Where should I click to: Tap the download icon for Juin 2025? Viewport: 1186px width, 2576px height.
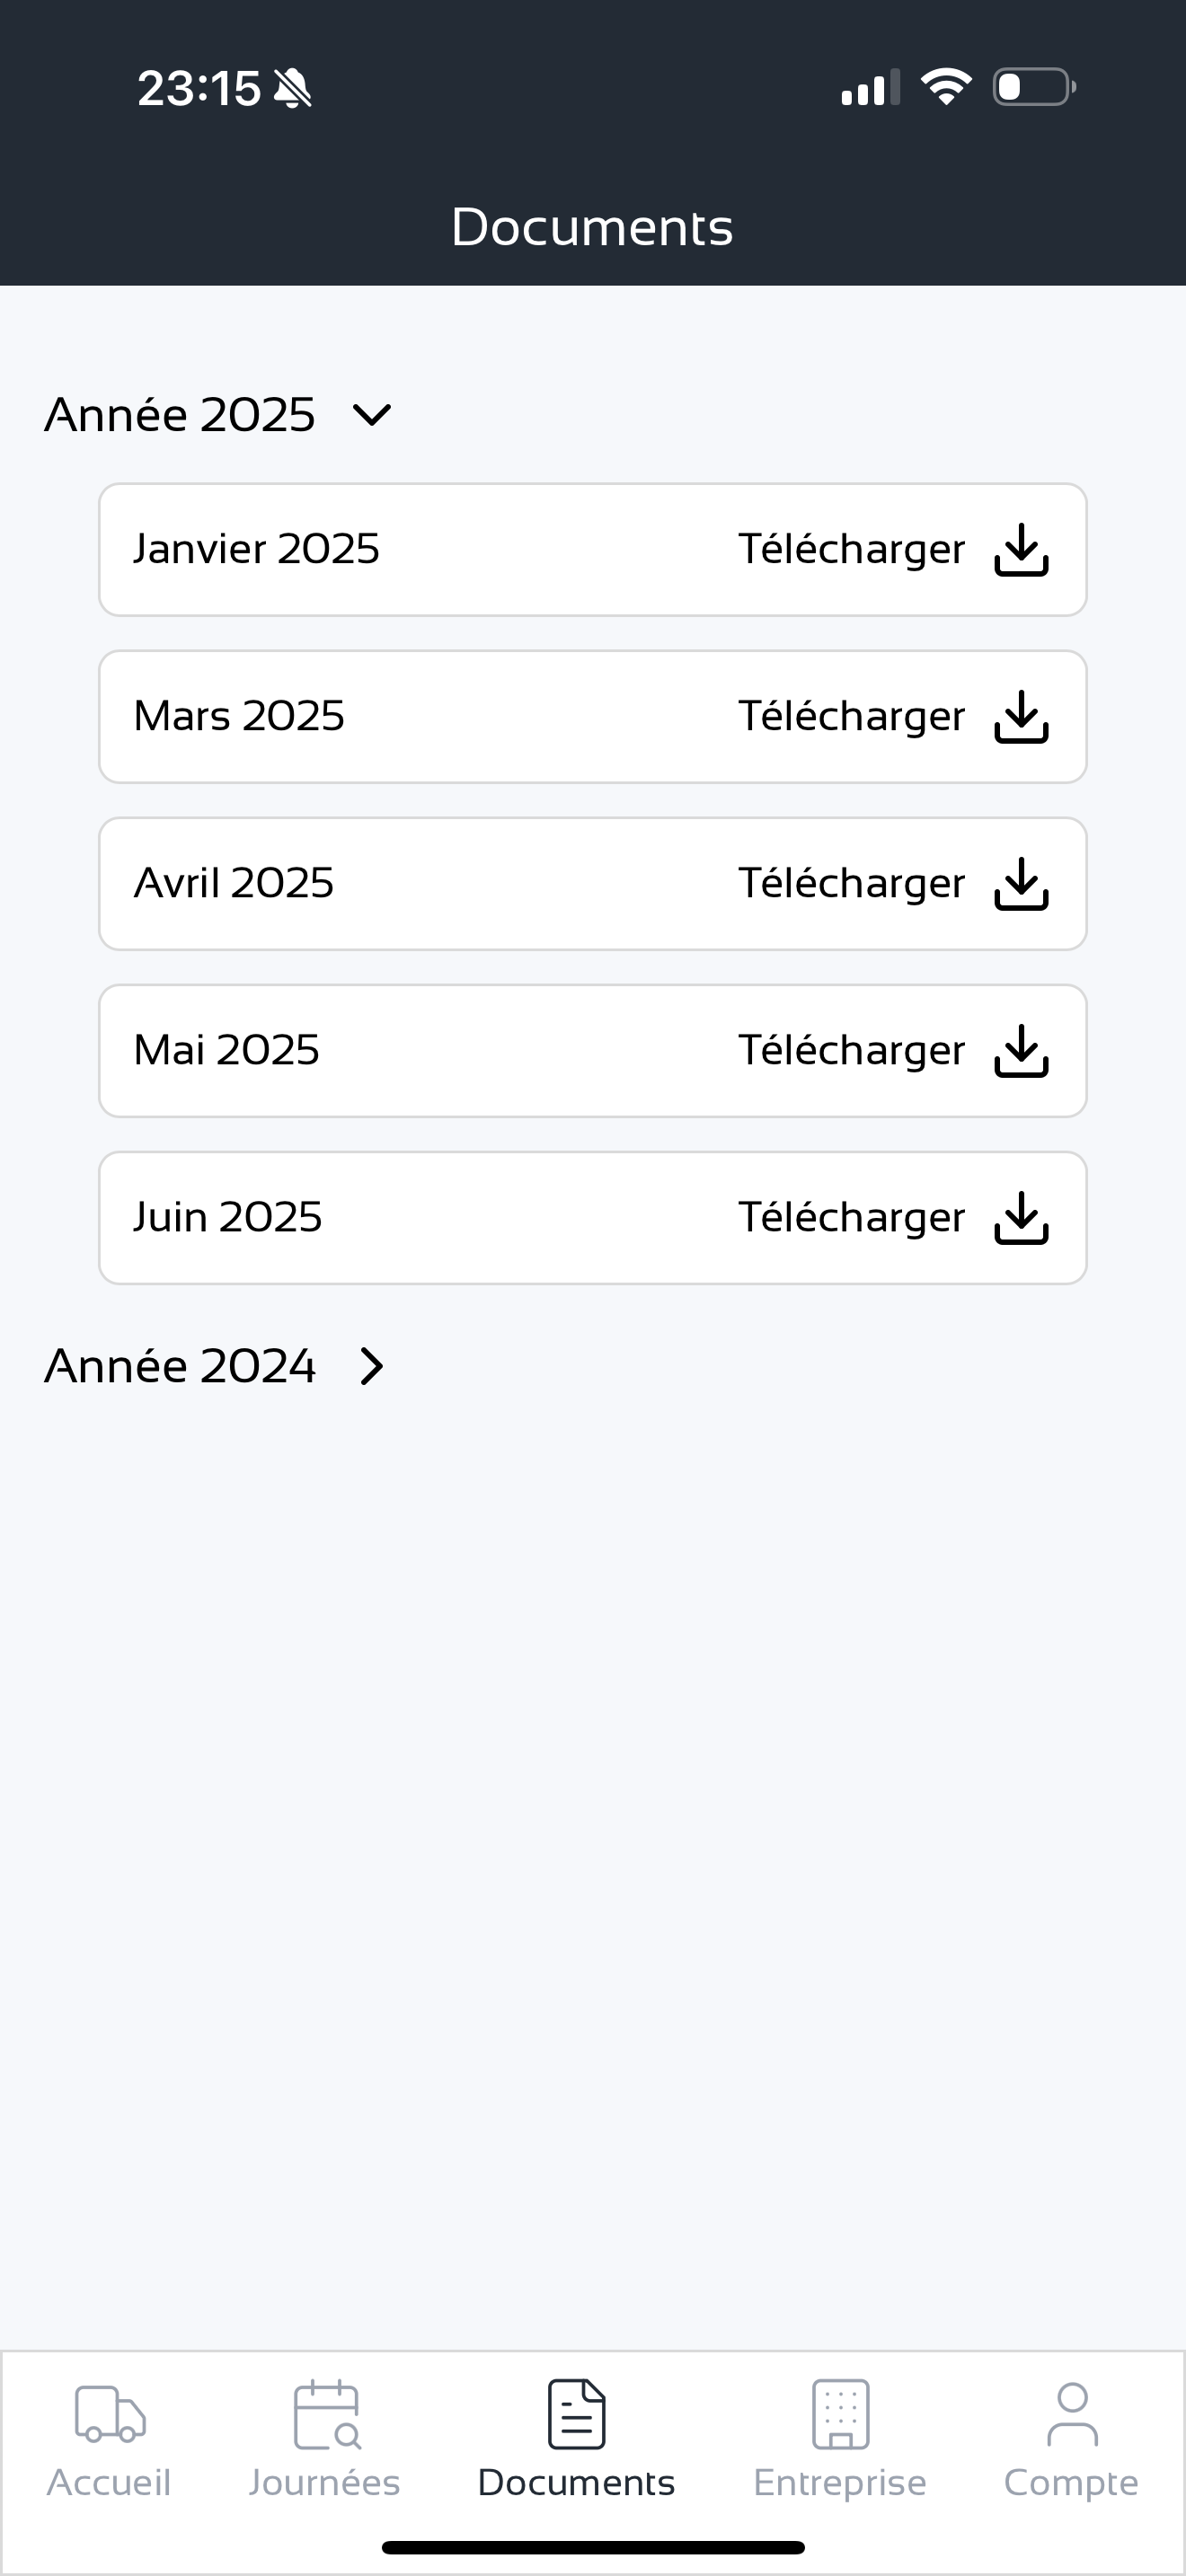[x=1021, y=1218]
